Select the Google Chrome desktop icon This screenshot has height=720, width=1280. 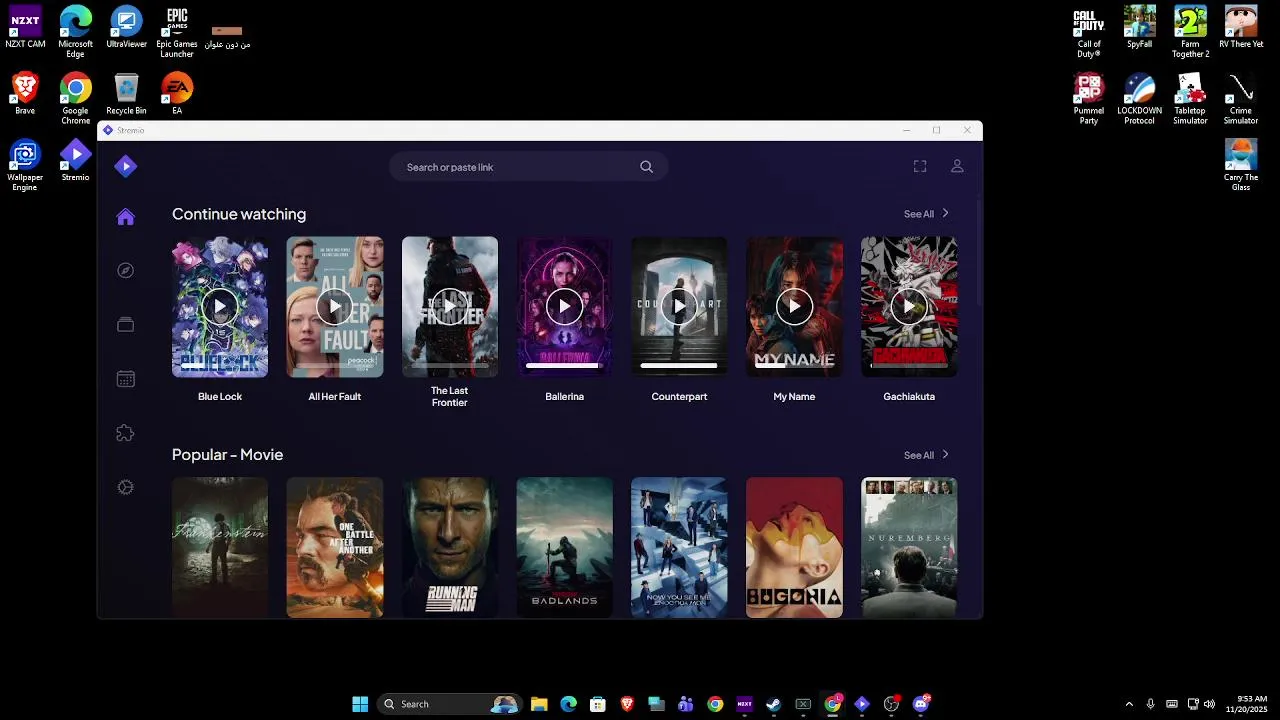point(75,98)
